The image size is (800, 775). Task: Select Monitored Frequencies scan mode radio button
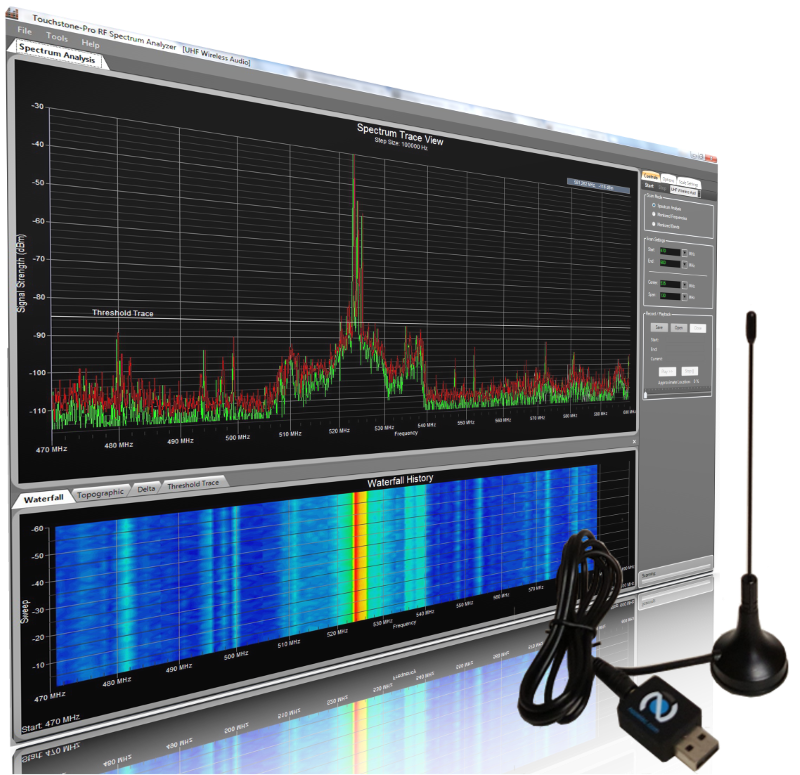click(654, 215)
